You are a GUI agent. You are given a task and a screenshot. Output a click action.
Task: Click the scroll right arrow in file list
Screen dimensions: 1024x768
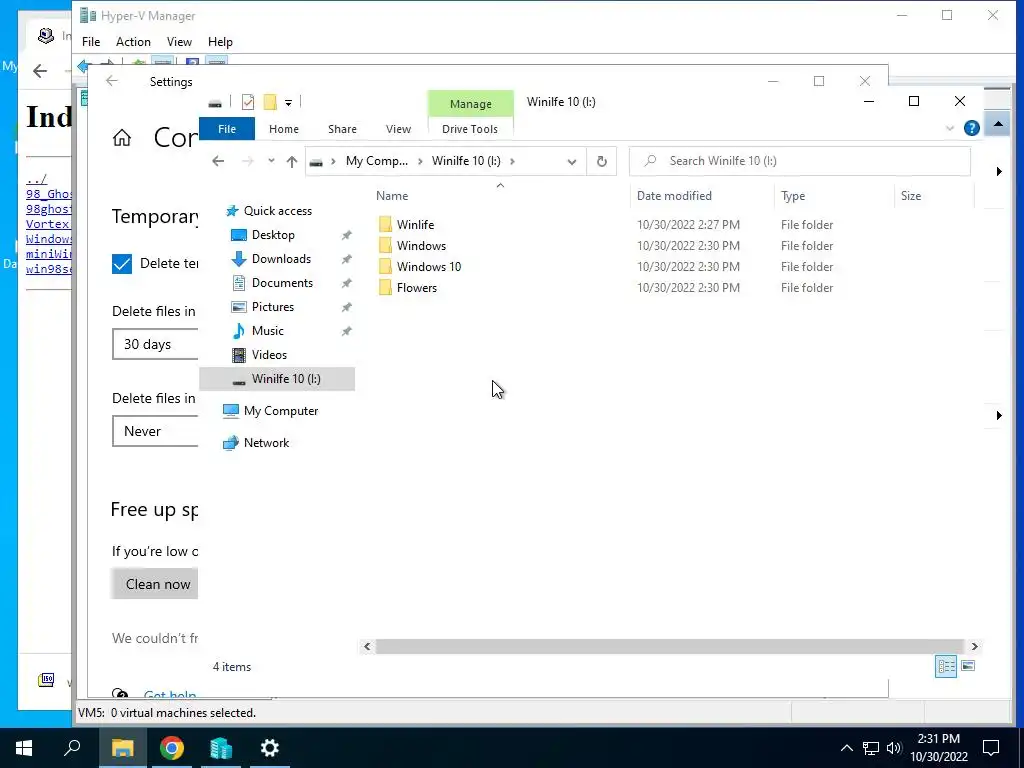974,647
